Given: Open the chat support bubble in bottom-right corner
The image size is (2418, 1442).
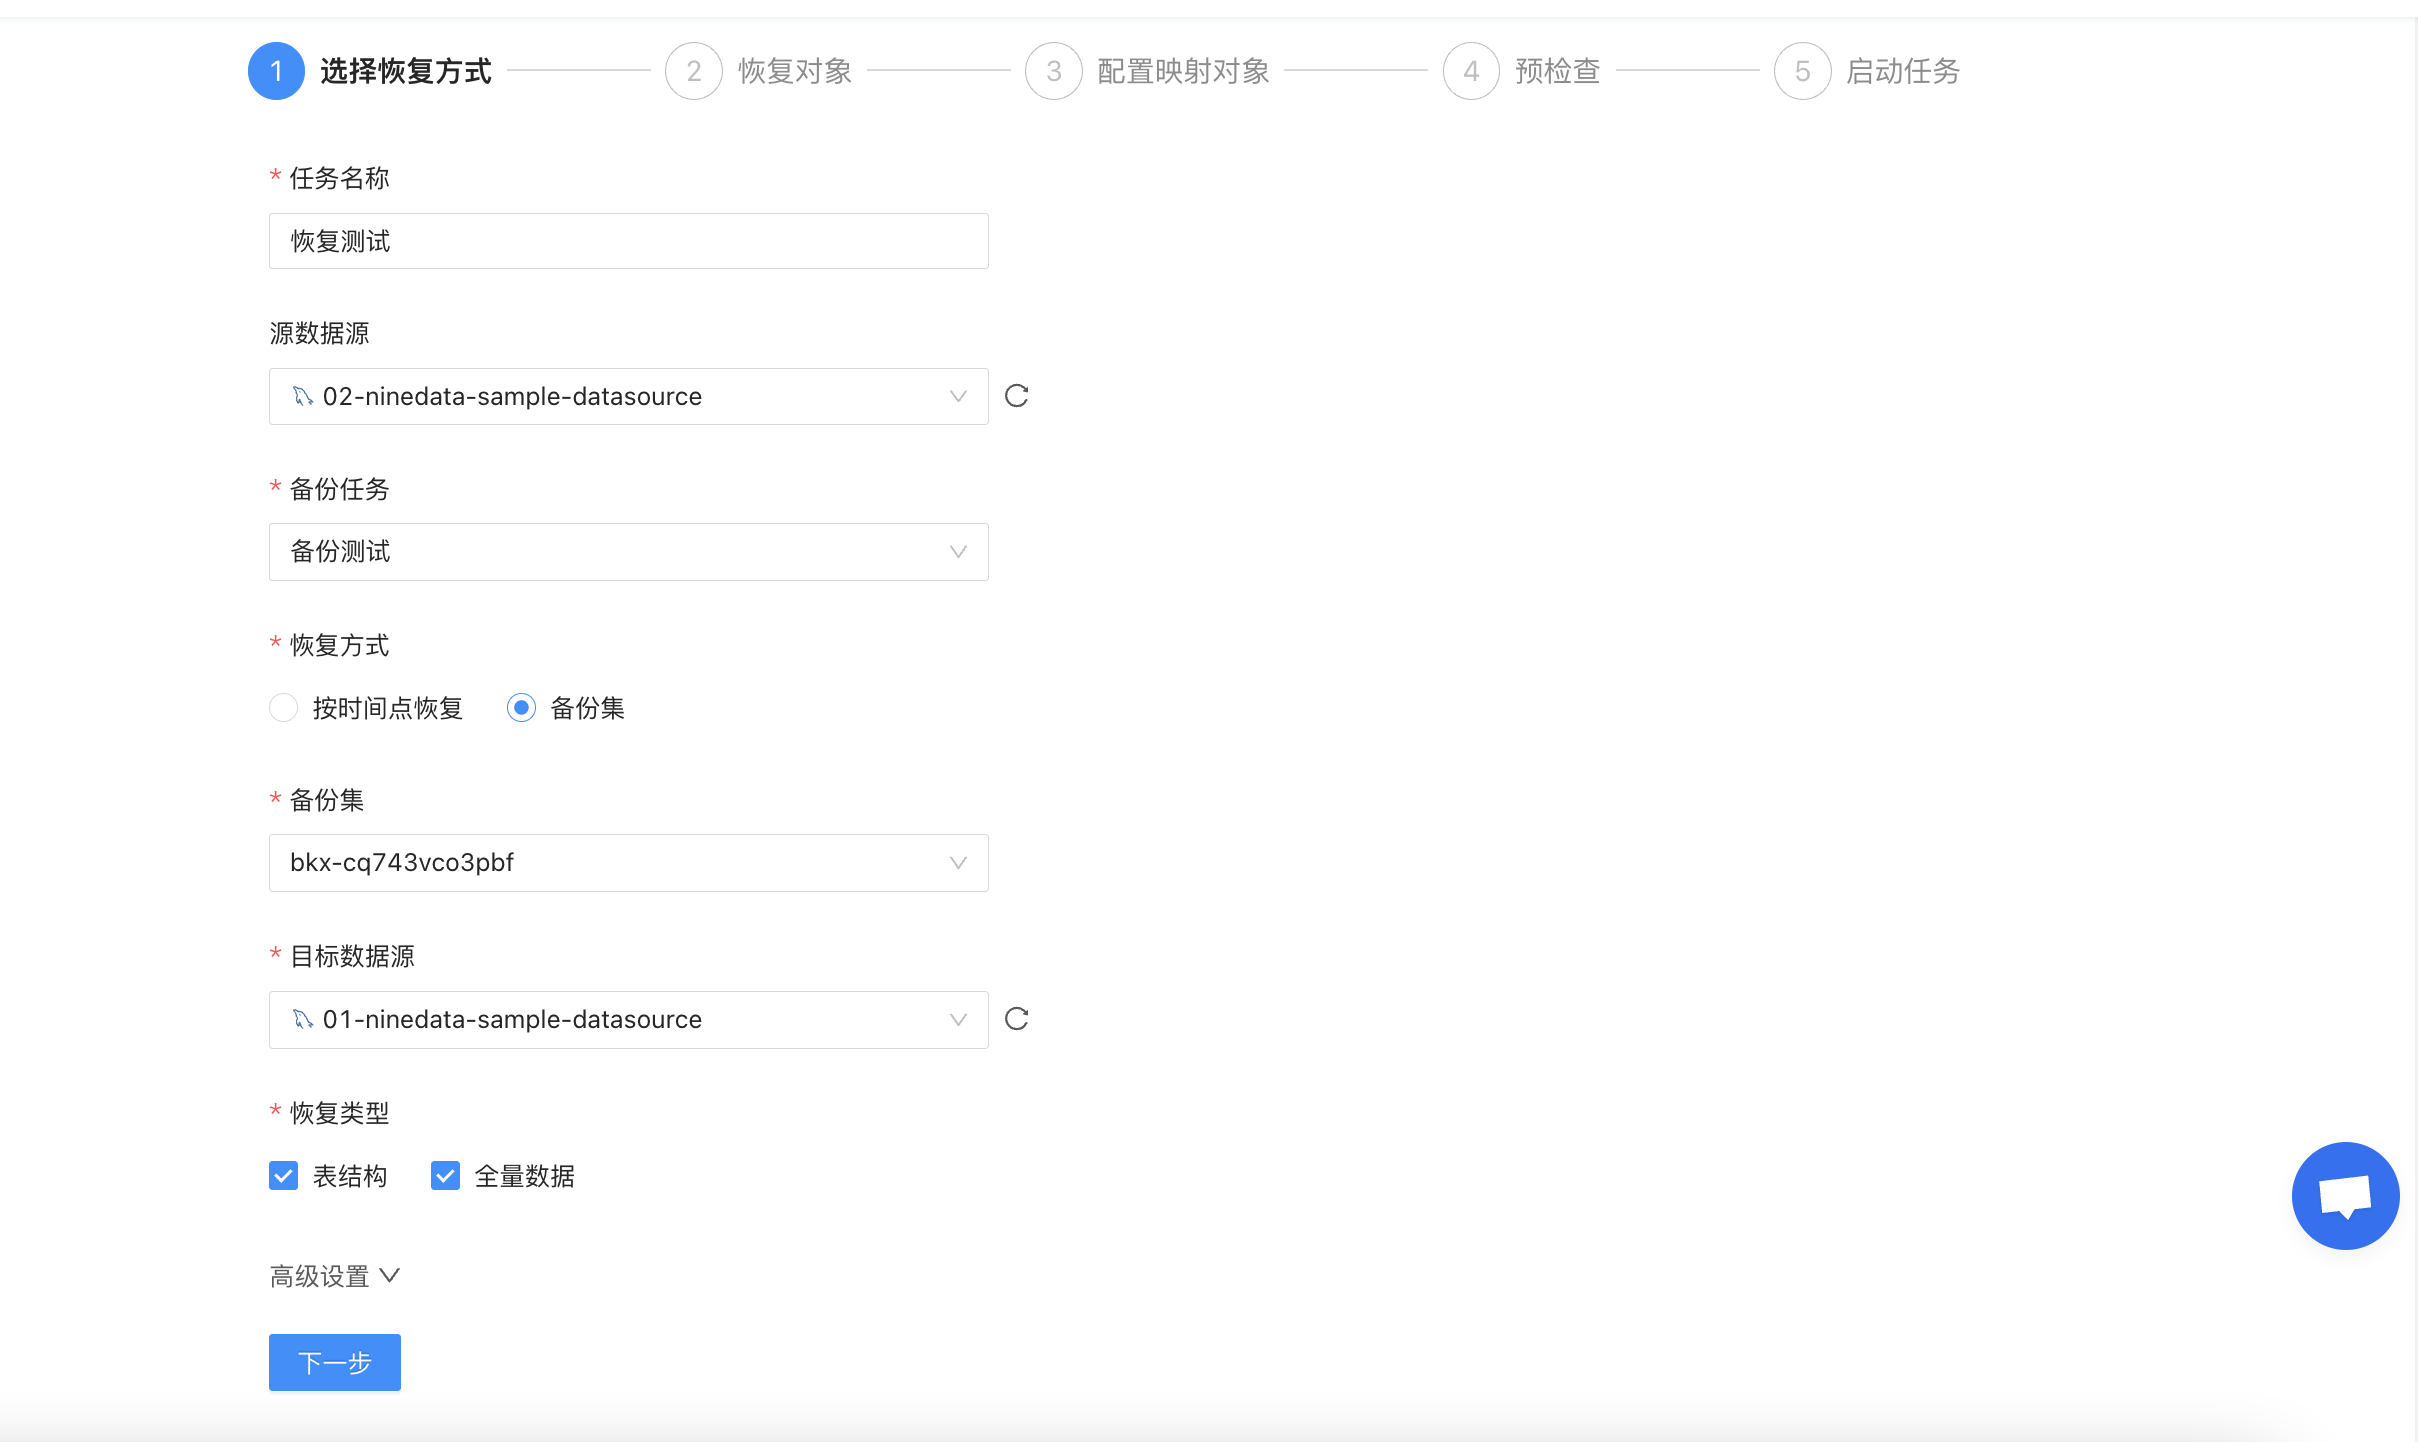Looking at the screenshot, I should coord(2344,1195).
